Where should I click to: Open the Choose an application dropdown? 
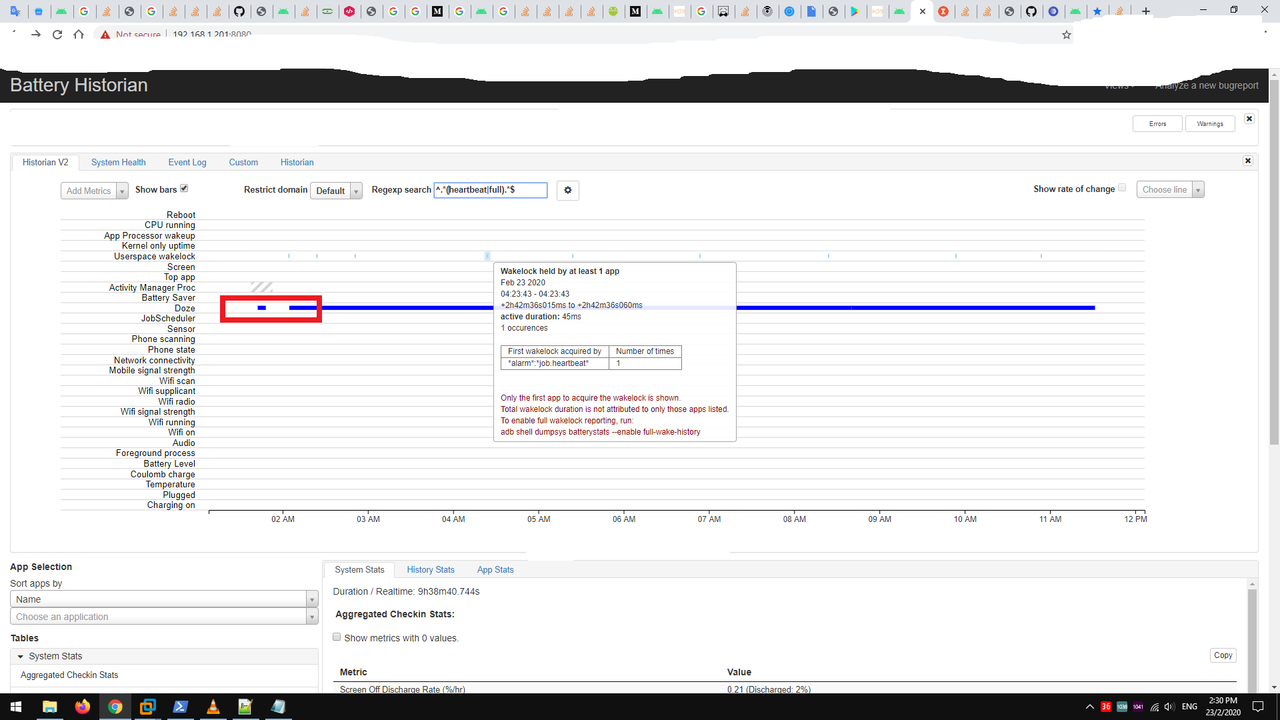[164, 617]
